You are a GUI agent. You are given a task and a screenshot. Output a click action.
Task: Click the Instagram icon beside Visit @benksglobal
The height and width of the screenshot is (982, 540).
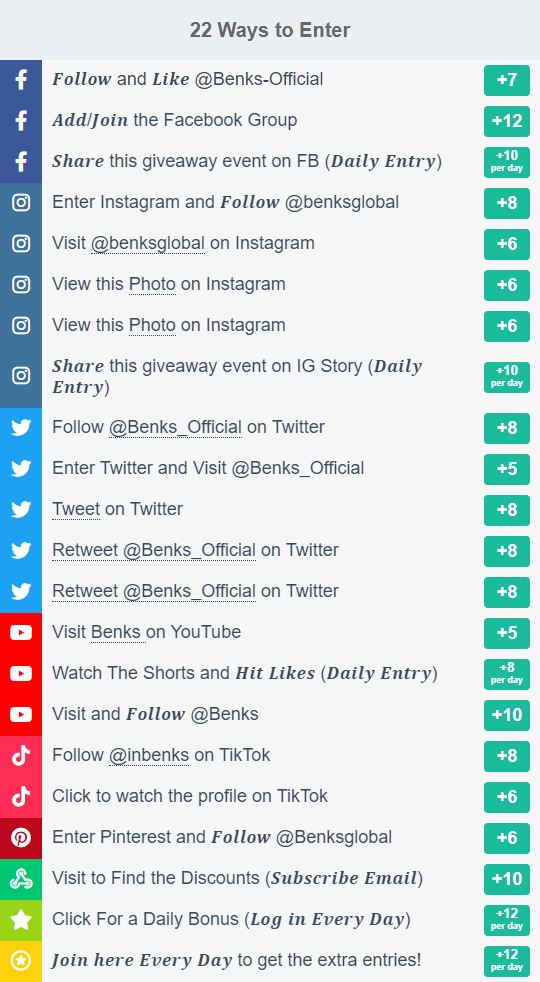[21, 244]
